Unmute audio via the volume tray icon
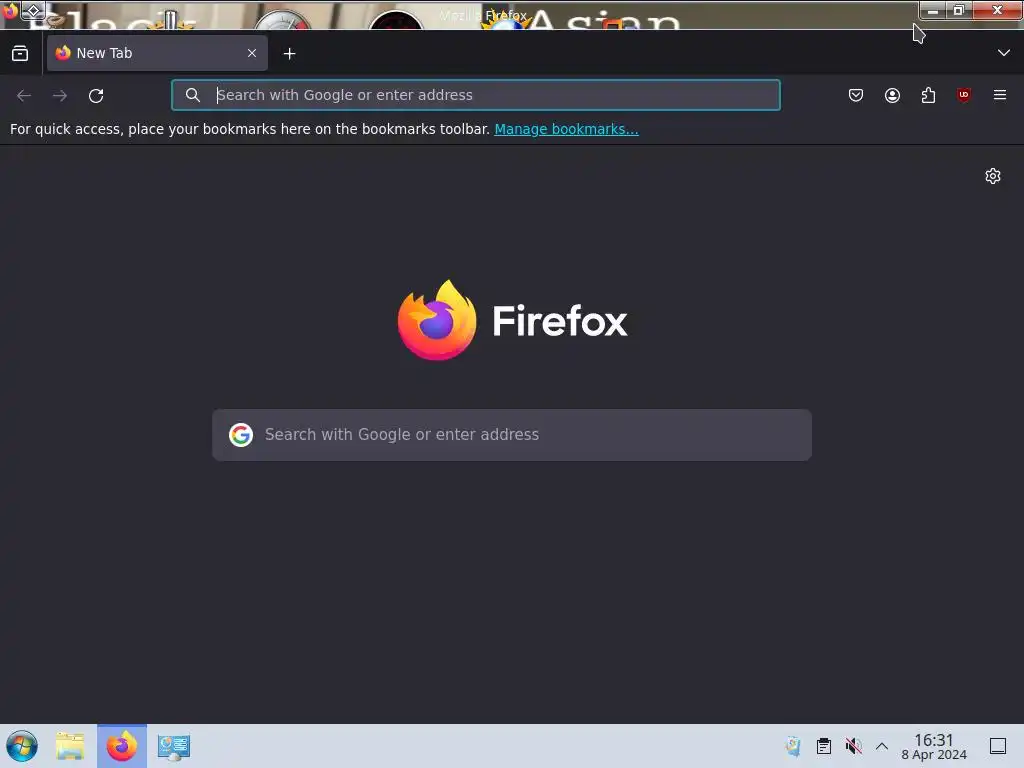1024x768 pixels. point(853,746)
